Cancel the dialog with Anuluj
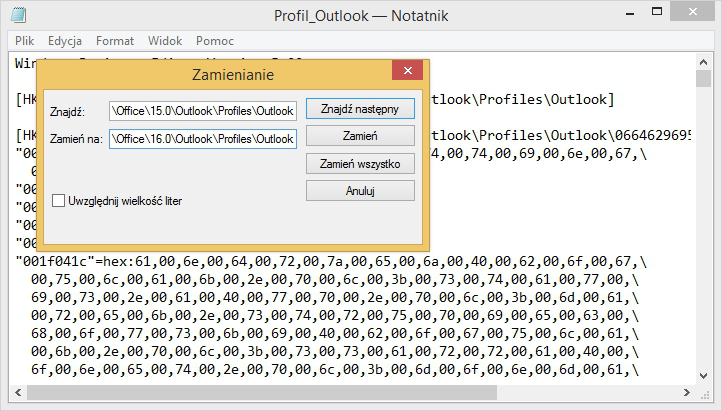The height and width of the screenshot is (411, 722). (360, 191)
